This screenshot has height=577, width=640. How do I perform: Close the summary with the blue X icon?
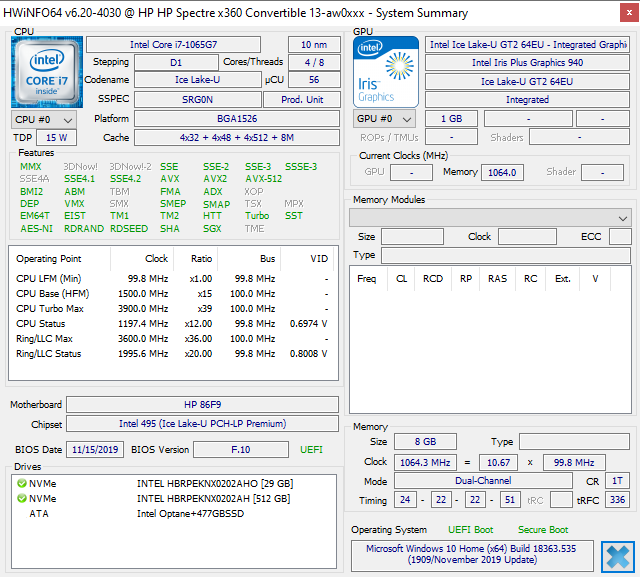pyautogui.click(x=617, y=556)
